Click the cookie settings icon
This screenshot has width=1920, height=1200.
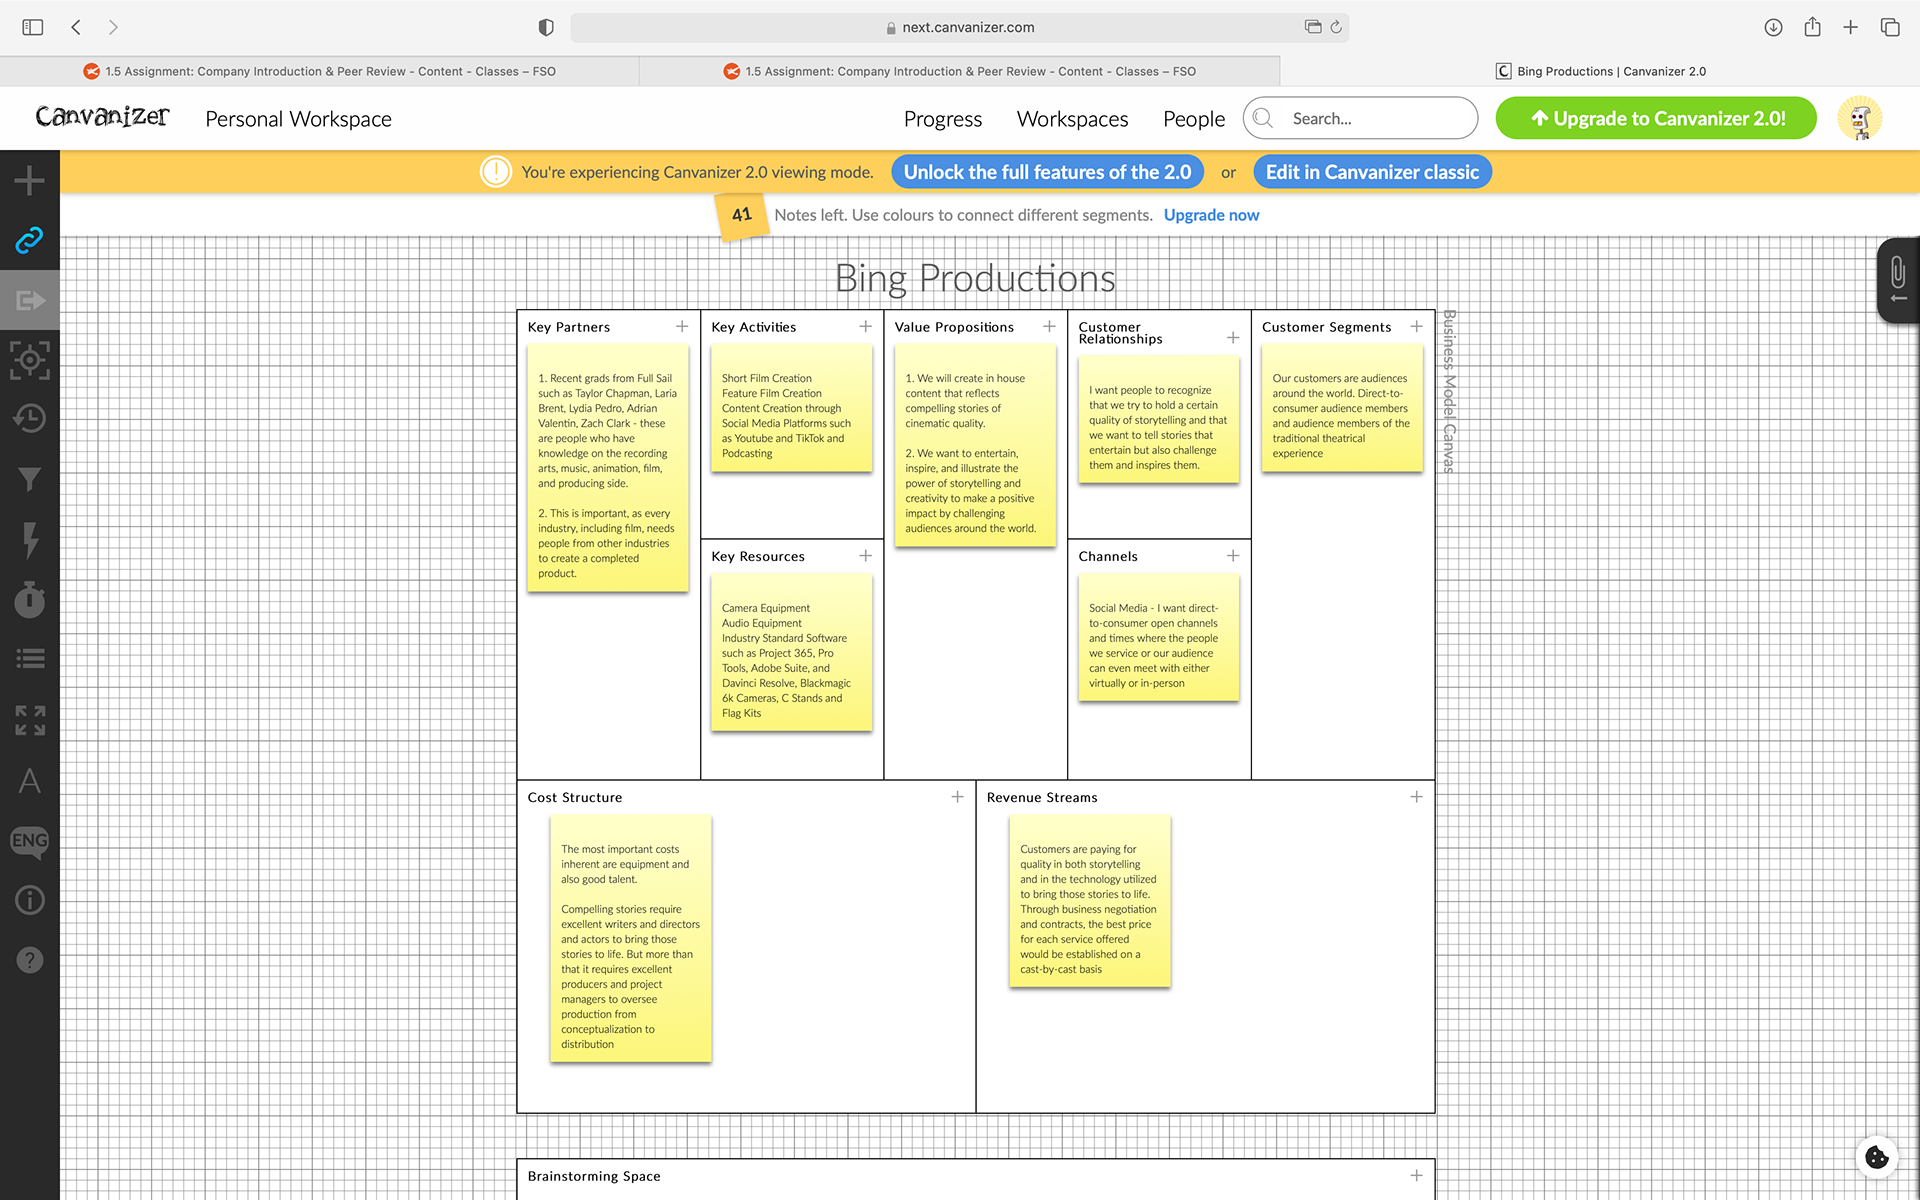pos(1877,1157)
